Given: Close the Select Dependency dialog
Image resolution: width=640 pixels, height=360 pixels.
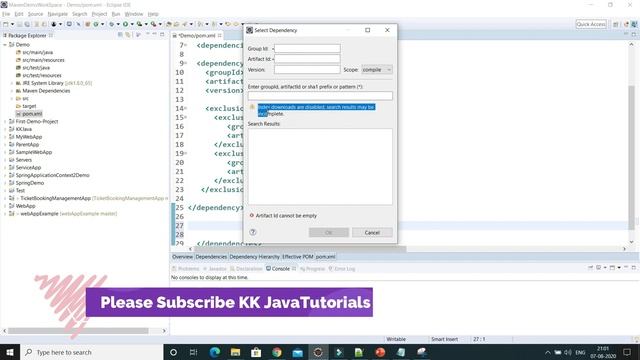Looking at the screenshot, I should click(387, 30).
